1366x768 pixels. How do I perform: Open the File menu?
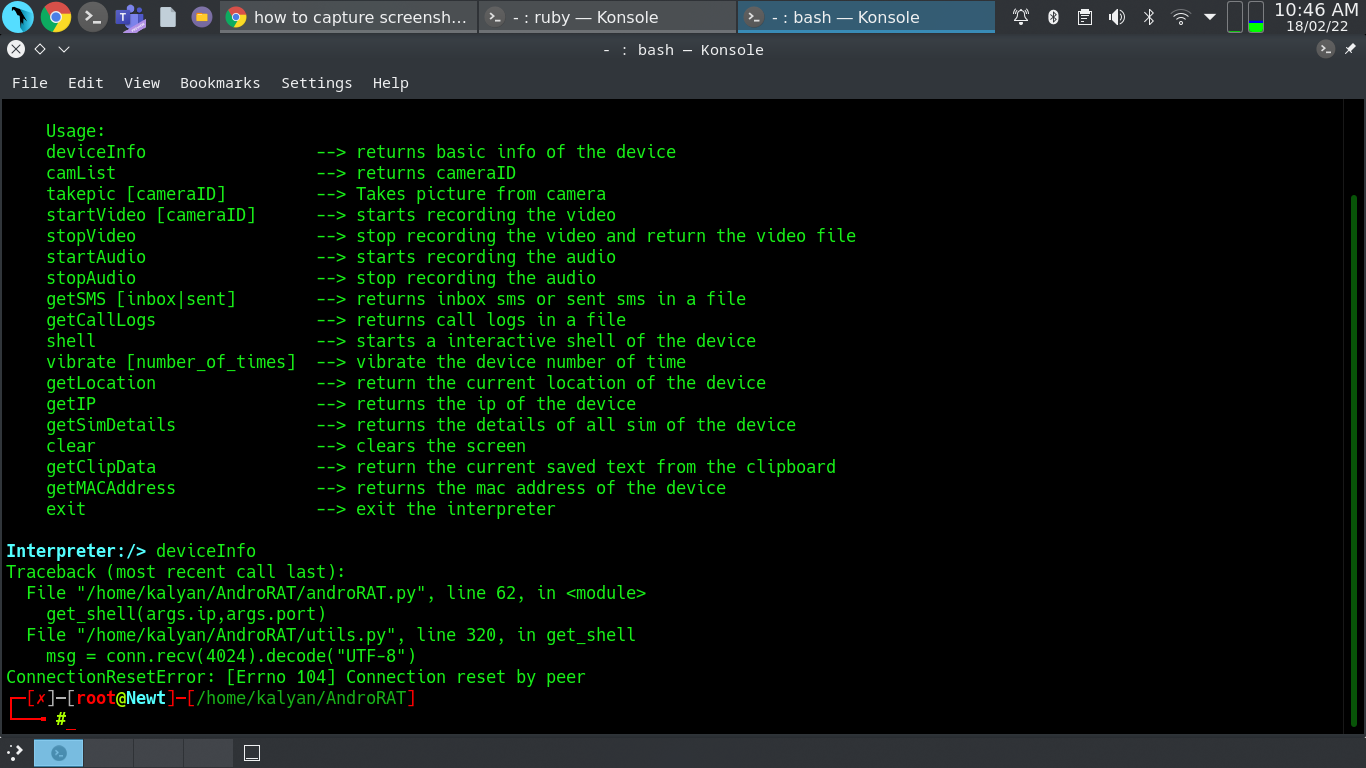(30, 83)
